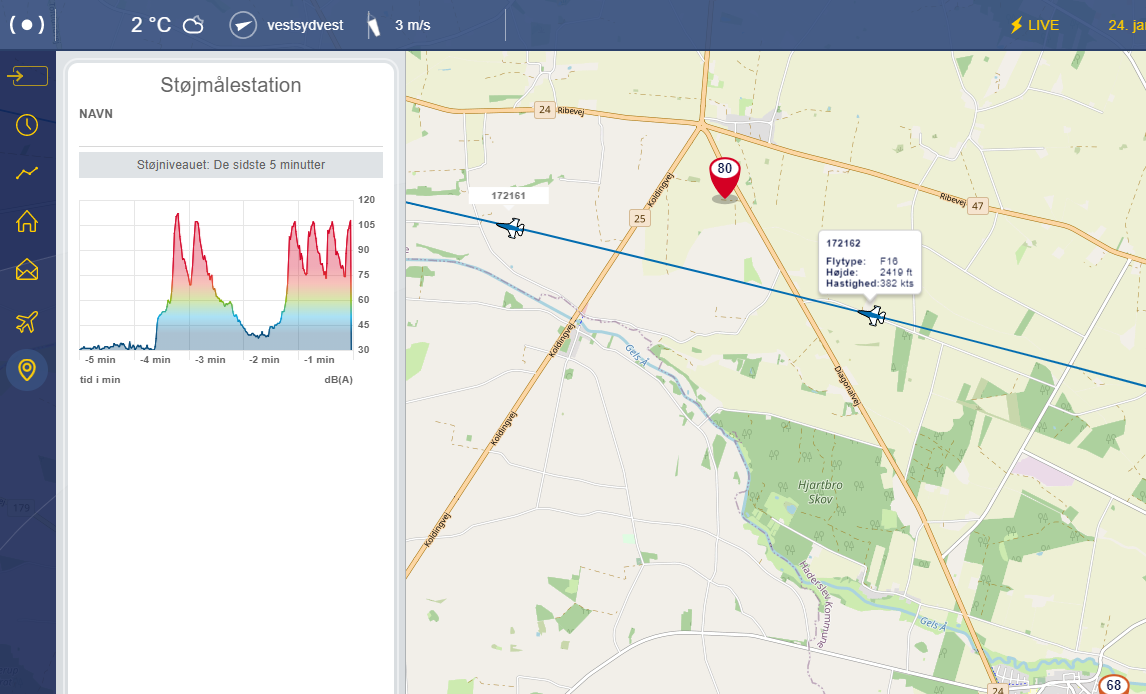Viewport: 1146px width, 694px height.
Task: Click the cloud weather icon next to 2 °C
Action: 194,24
